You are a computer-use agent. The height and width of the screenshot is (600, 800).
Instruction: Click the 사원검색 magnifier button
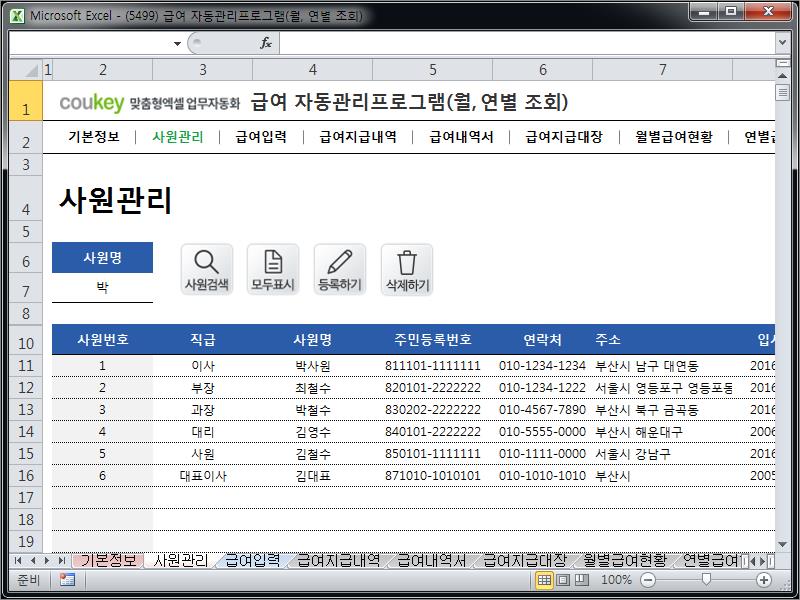[x=207, y=269]
